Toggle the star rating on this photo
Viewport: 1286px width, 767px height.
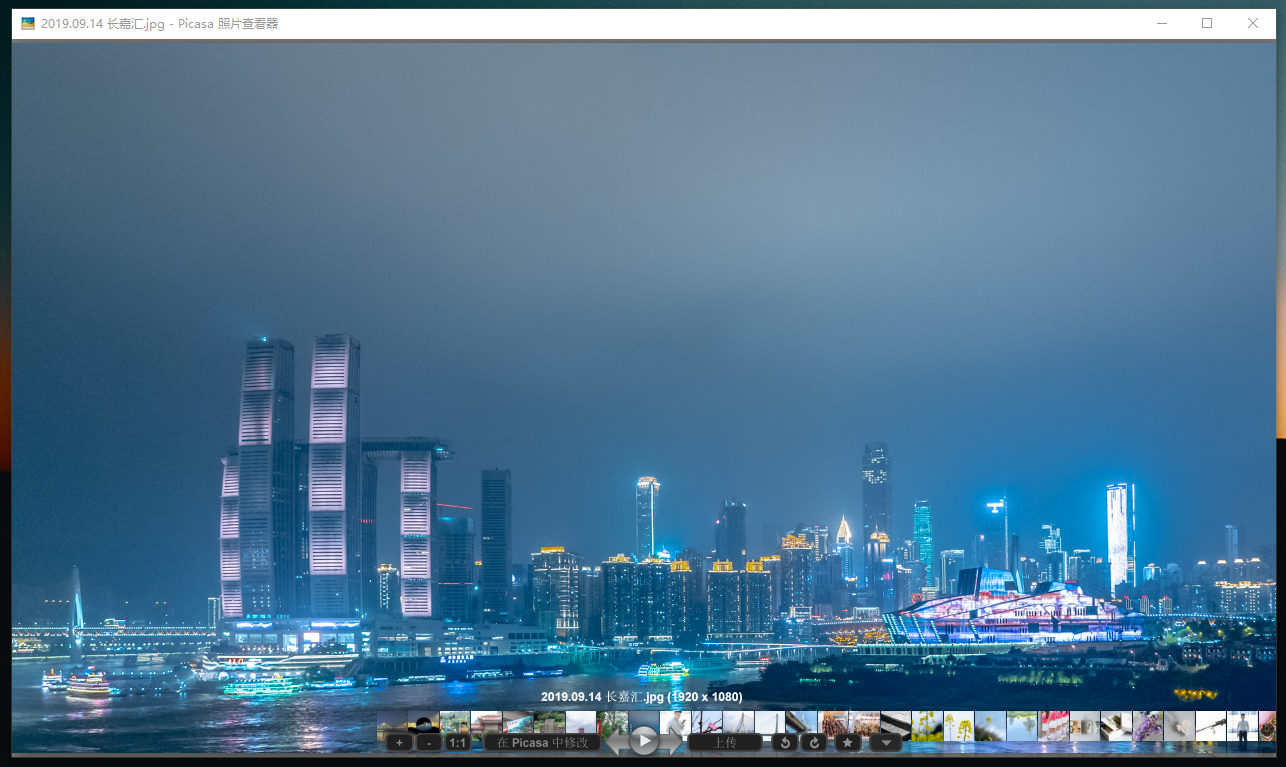click(846, 742)
